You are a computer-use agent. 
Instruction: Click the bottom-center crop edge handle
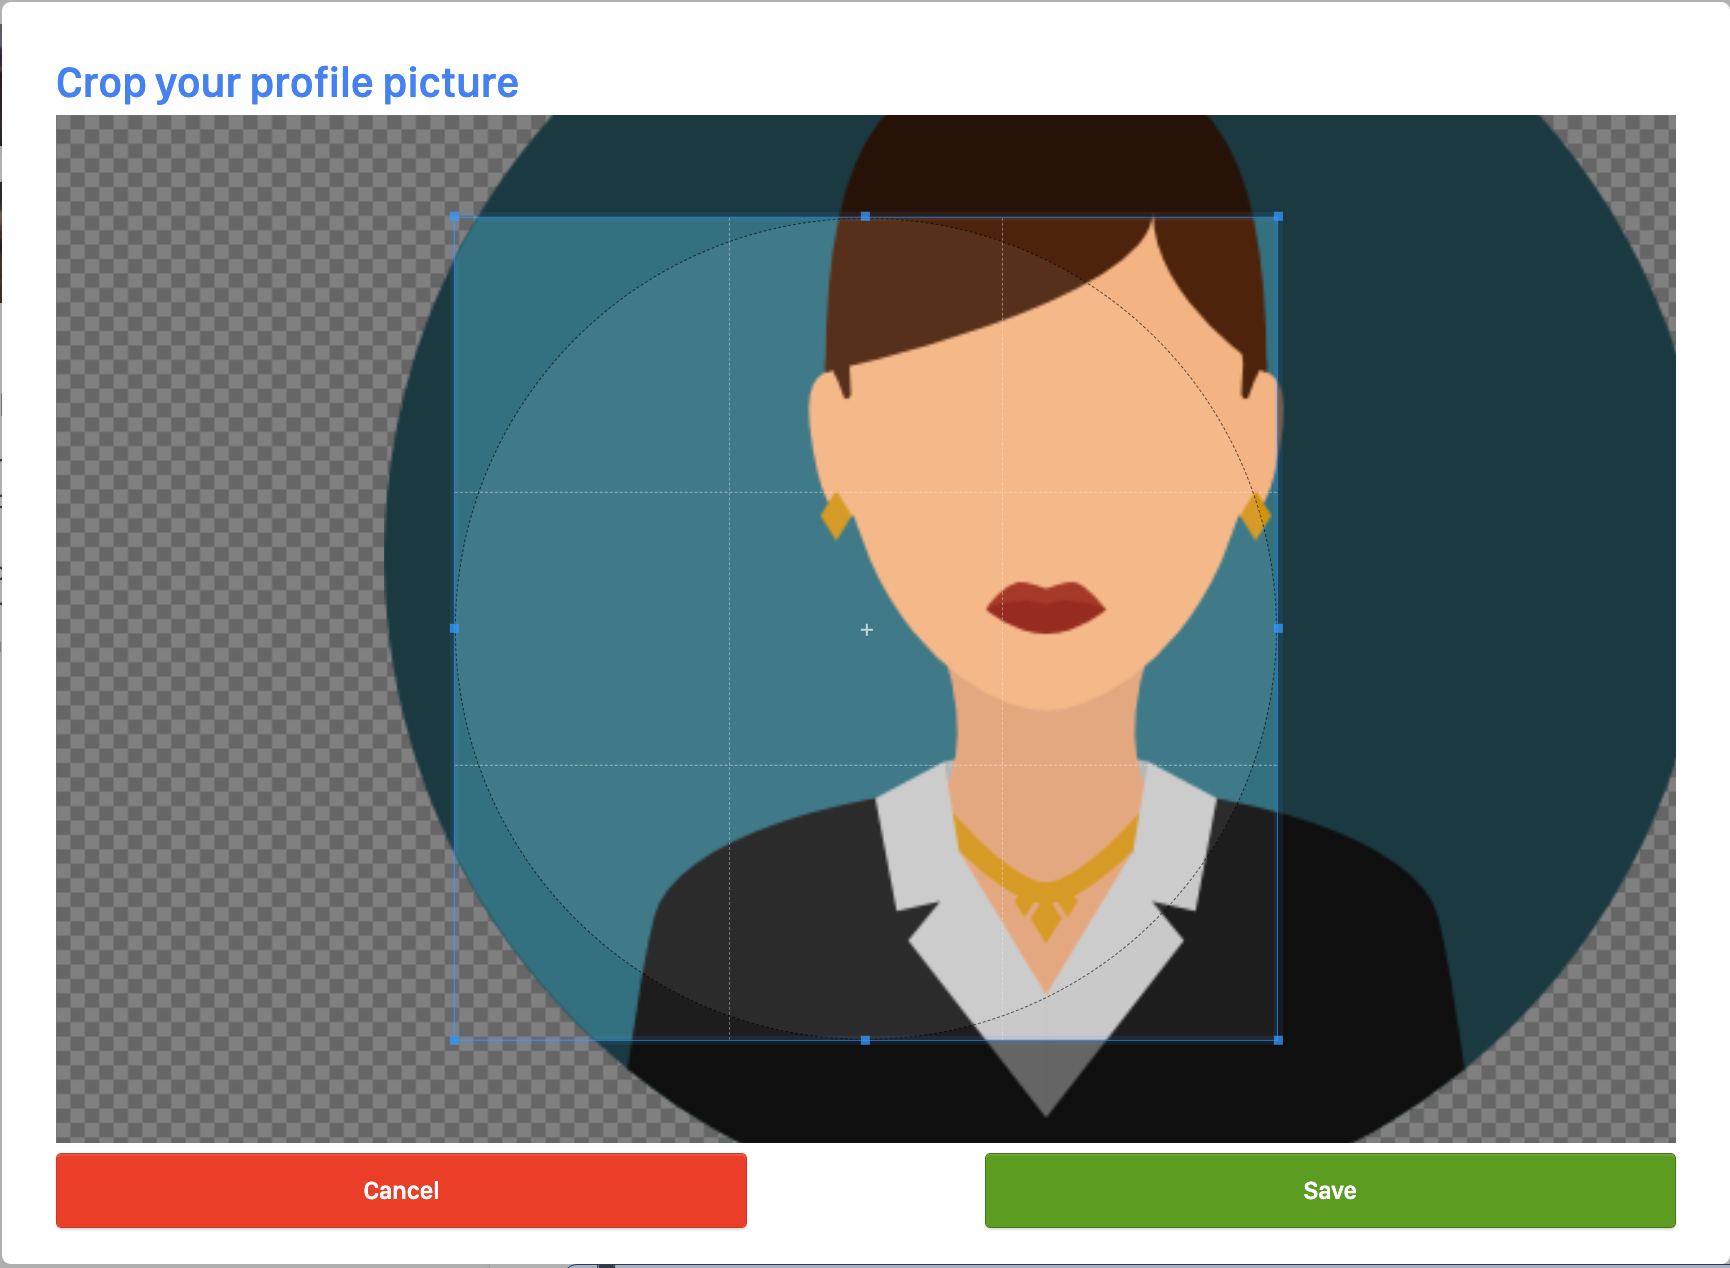pos(866,1040)
